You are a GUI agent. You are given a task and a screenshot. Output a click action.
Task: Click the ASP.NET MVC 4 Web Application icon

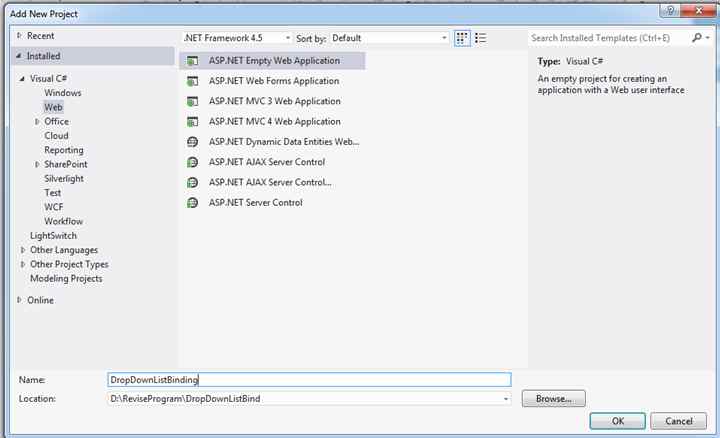pyautogui.click(x=192, y=122)
